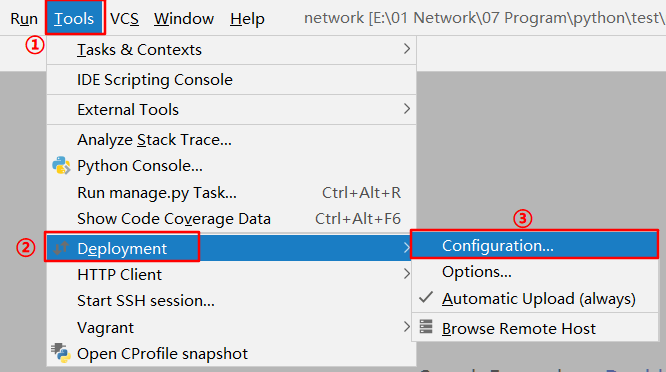The height and width of the screenshot is (372, 666).
Task: Click the CProfile snapshot icon
Action: (61, 353)
